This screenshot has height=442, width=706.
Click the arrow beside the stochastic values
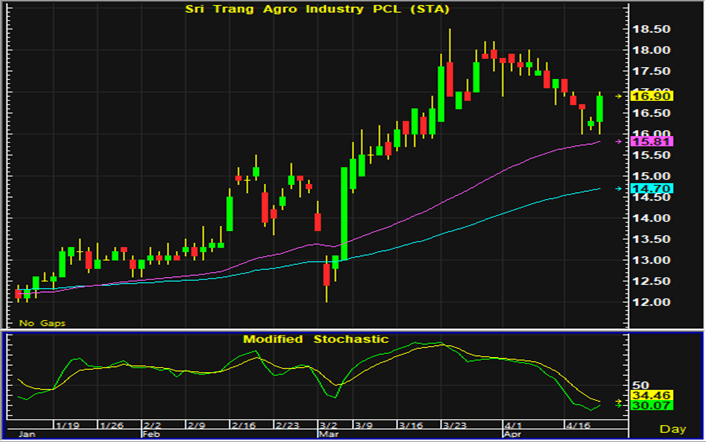[x=620, y=402]
